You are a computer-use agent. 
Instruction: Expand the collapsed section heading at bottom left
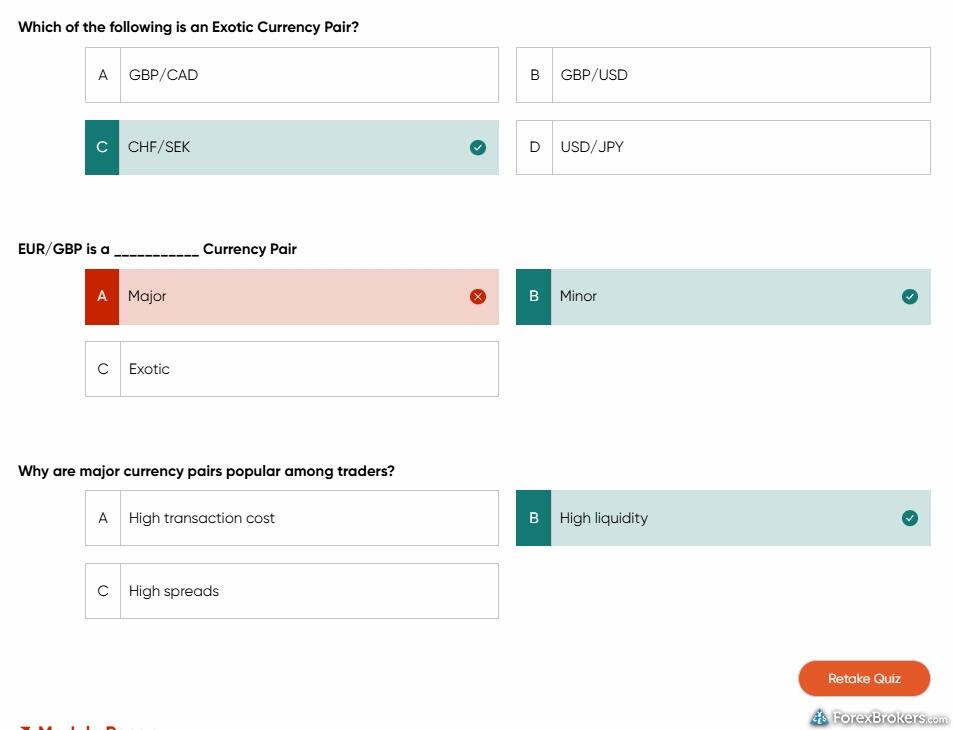pyautogui.click(x=88, y=727)
